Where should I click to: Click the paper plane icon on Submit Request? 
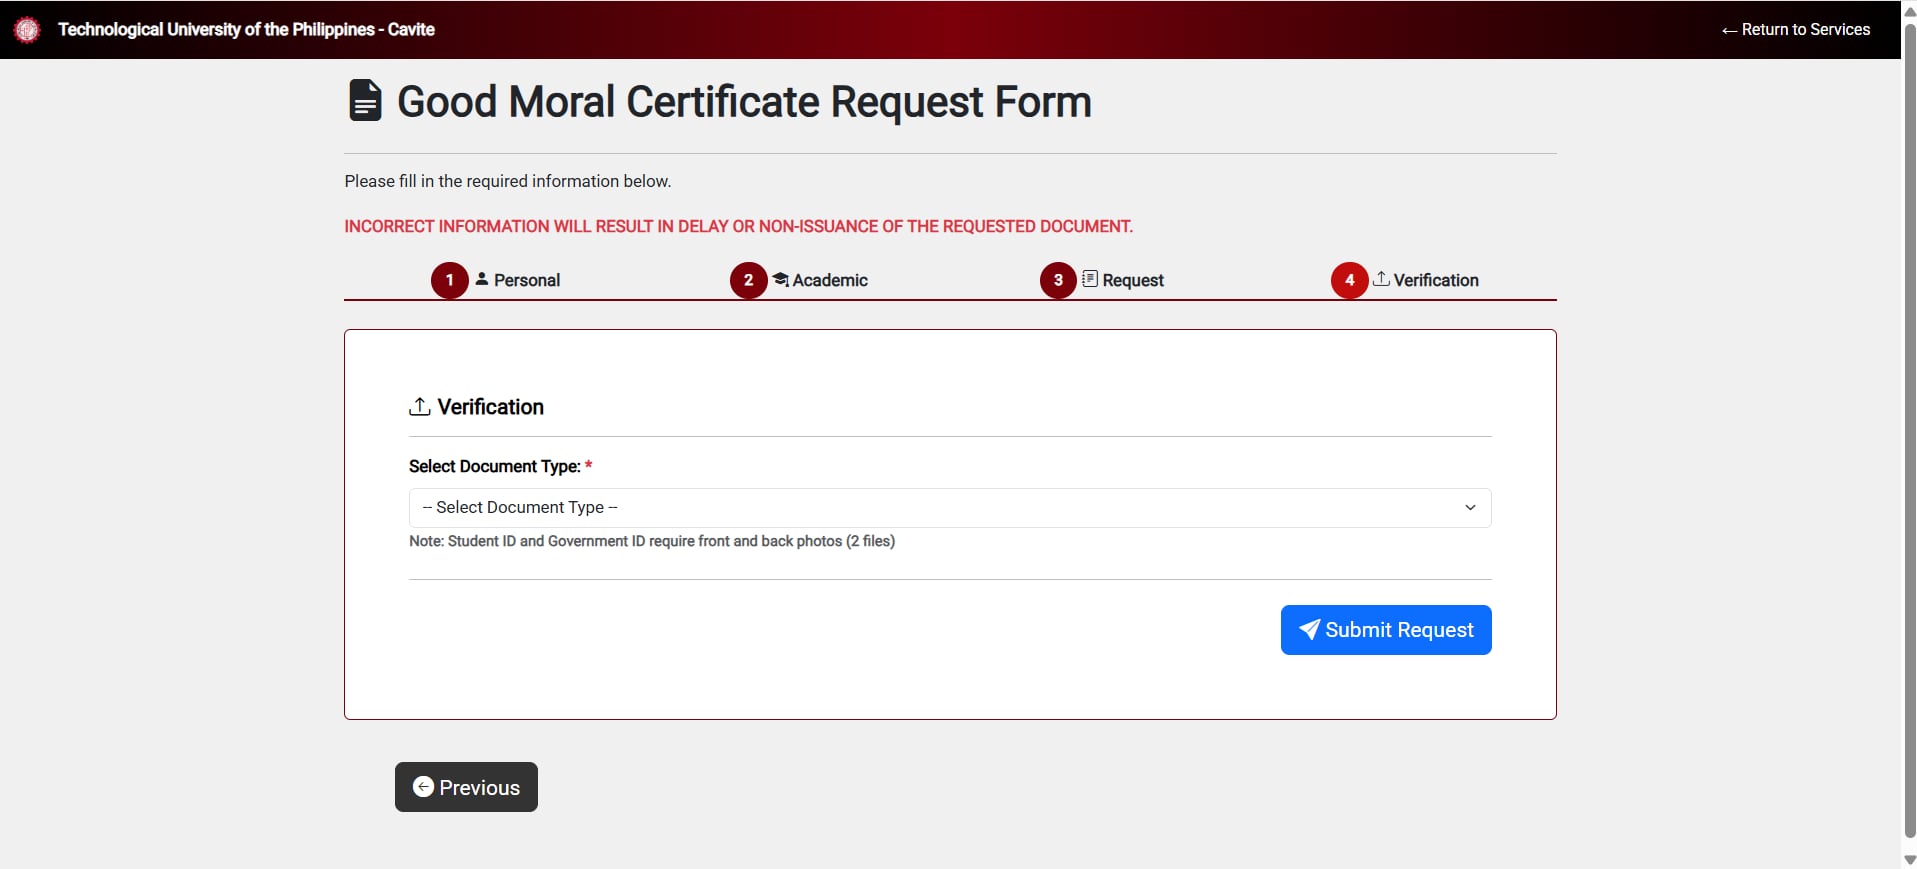point(1309,629)
